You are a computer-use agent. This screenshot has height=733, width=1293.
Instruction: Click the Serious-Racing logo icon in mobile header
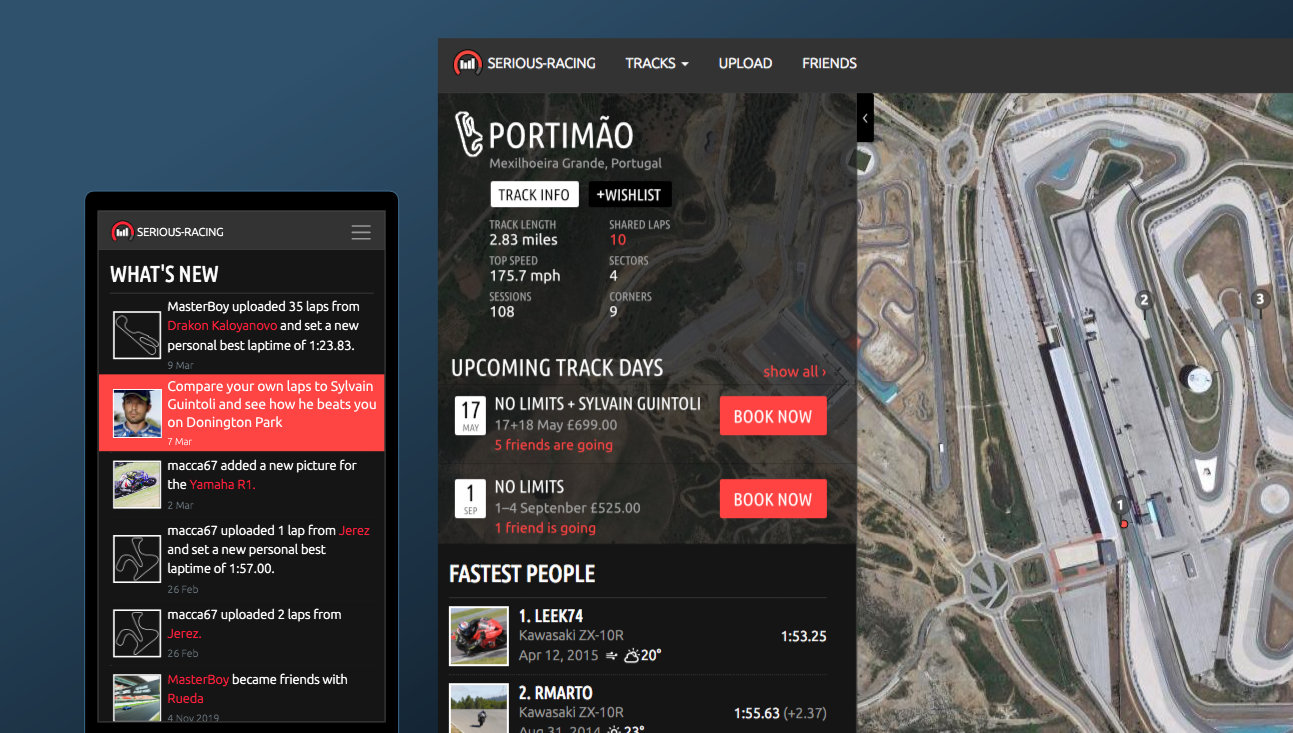(x=122, y=232)
